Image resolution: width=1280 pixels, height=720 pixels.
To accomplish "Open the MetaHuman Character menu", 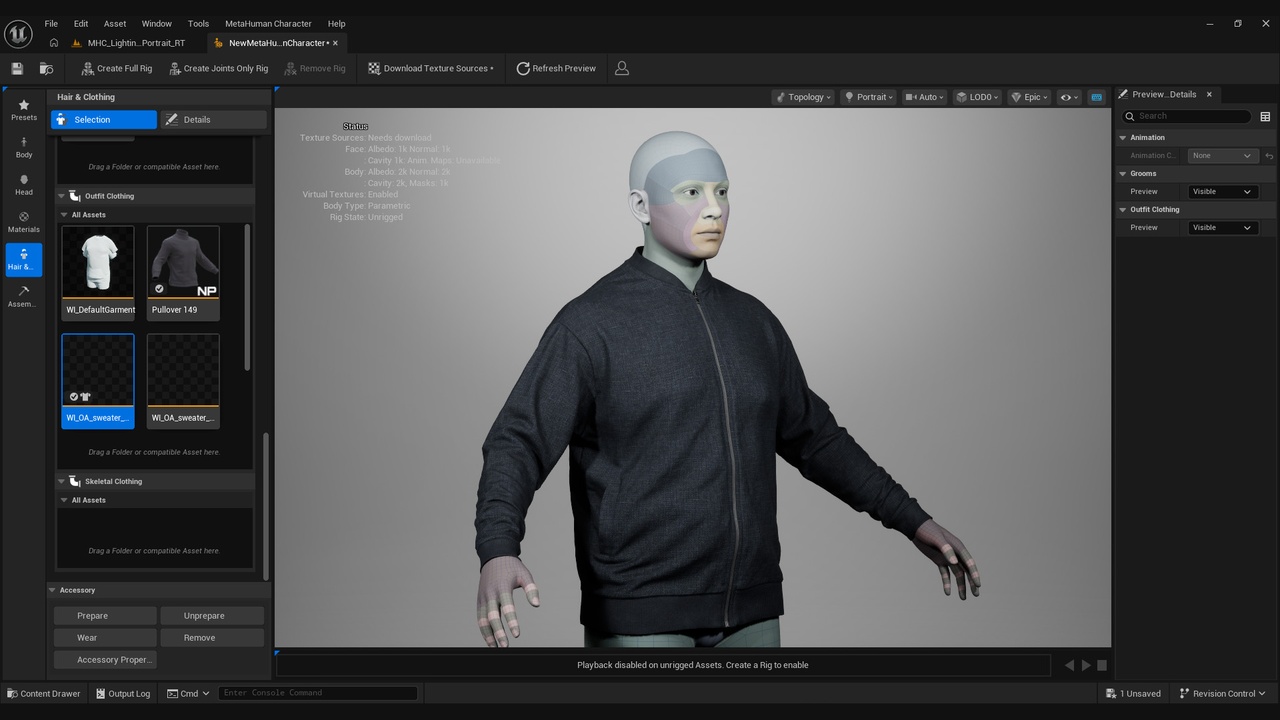I will tap(268, 23).
